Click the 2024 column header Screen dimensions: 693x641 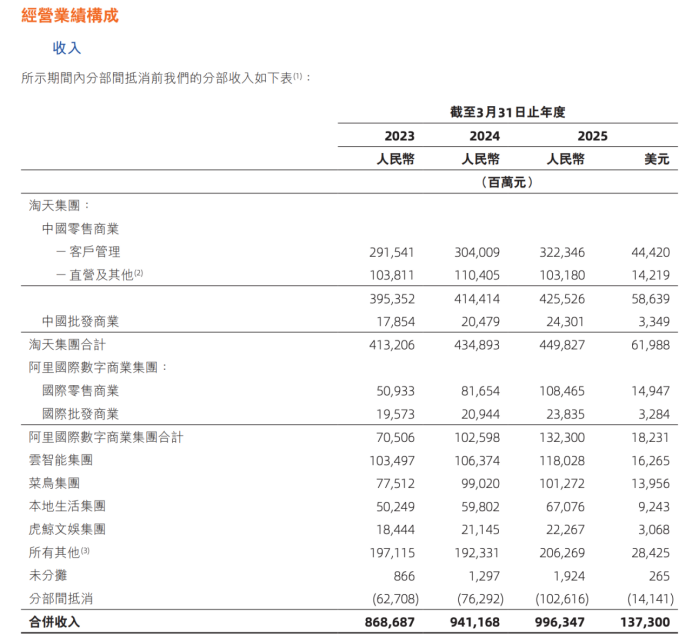(485, 136)
